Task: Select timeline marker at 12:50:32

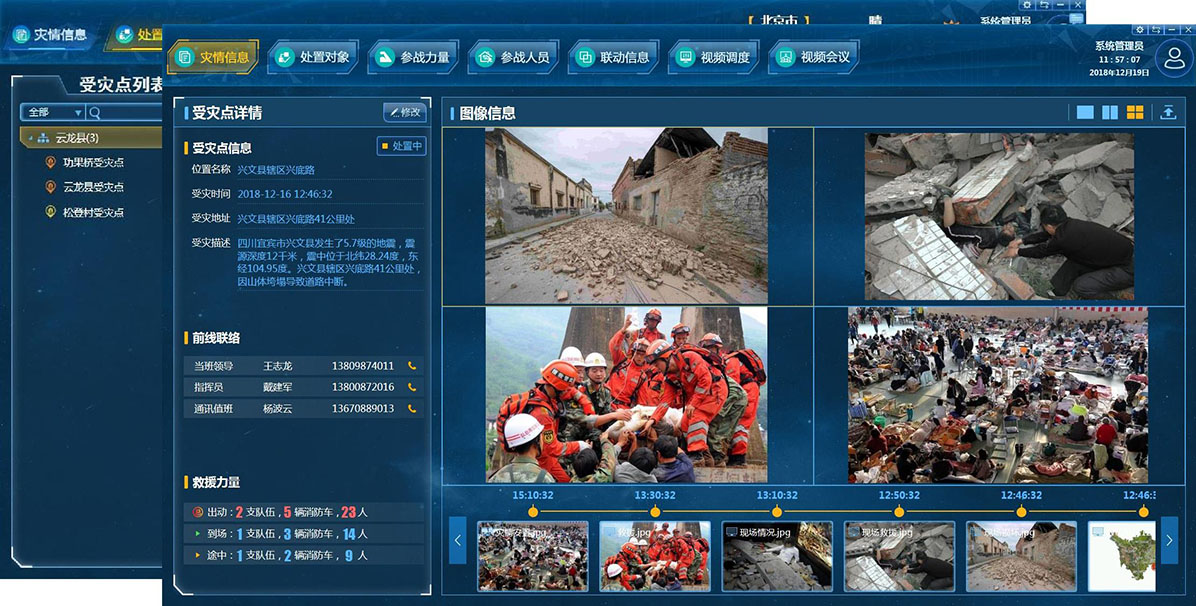Action: click(899, 511)
